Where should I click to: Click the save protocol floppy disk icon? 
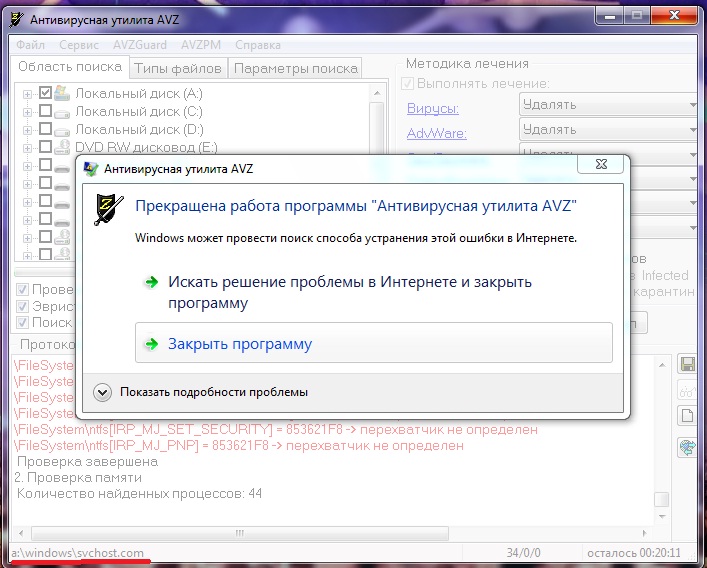(688, 364)
